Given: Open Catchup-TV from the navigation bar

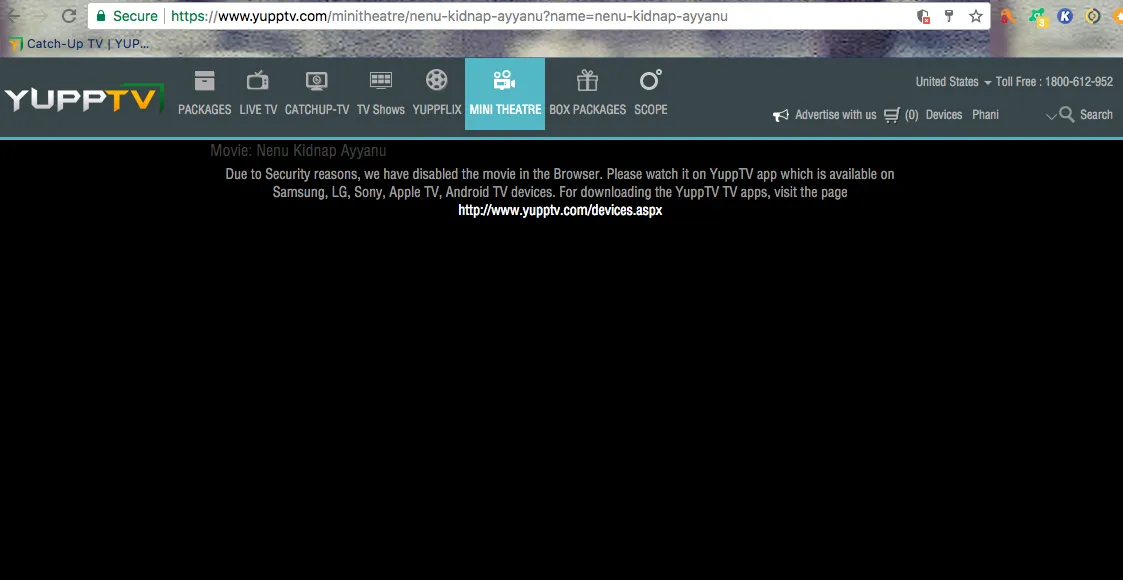Looking at the screenshot, I should [x=317, y=94].
